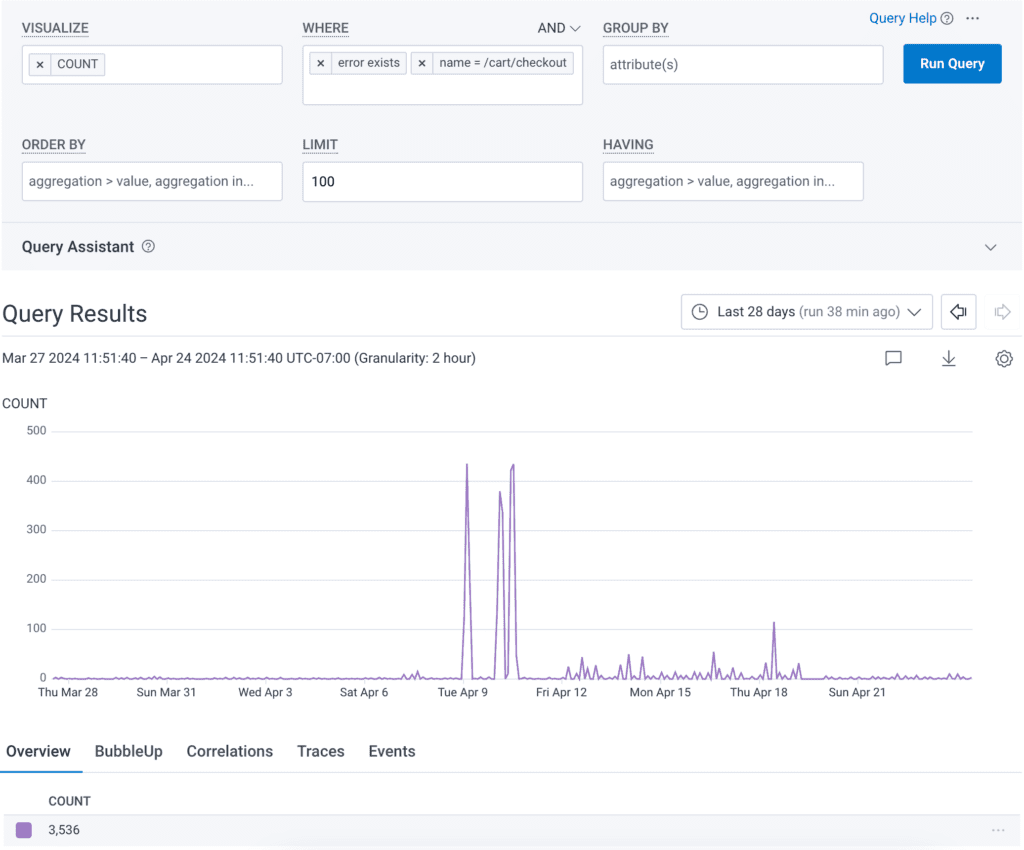Switch to the Traces tab
Viewport: 1024px width, 850px height.
coord(320,751)
